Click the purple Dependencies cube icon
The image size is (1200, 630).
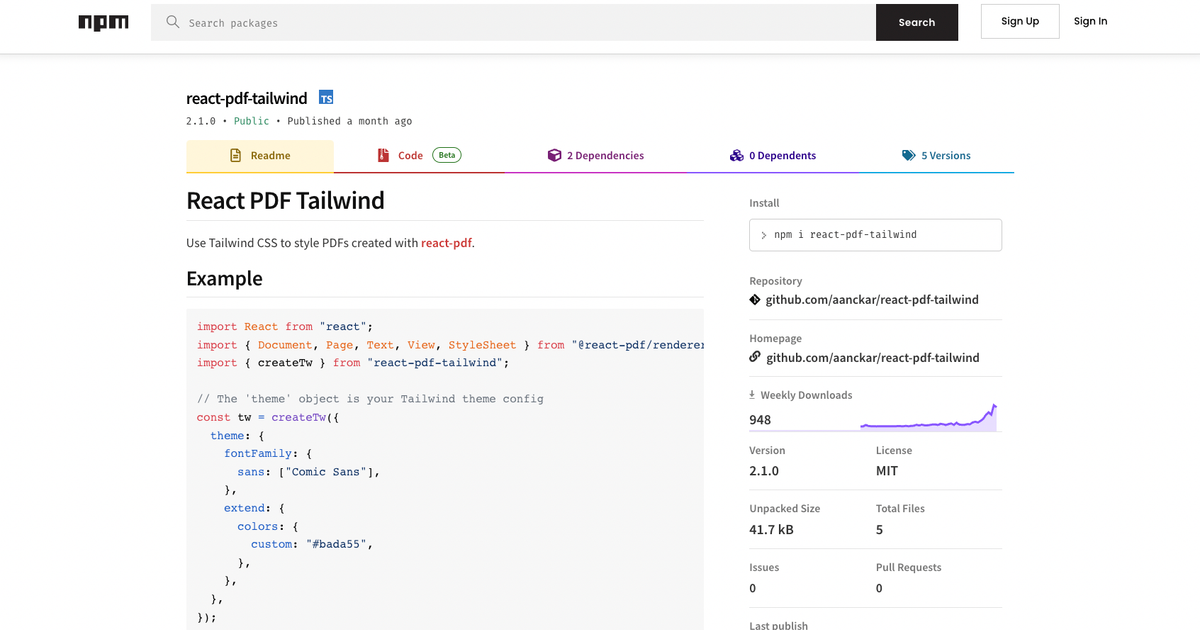tap(554, 156)
